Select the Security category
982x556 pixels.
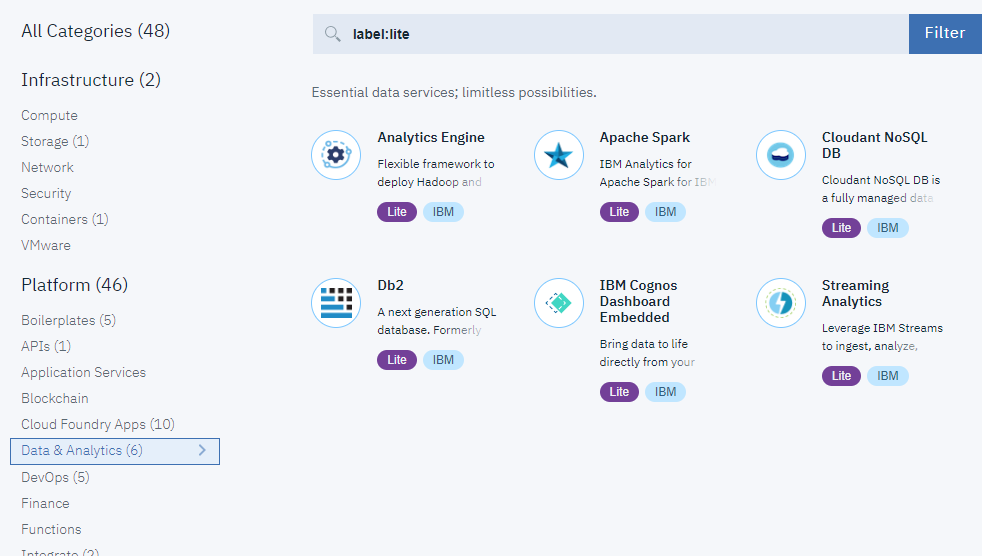(x=46, y=193)
